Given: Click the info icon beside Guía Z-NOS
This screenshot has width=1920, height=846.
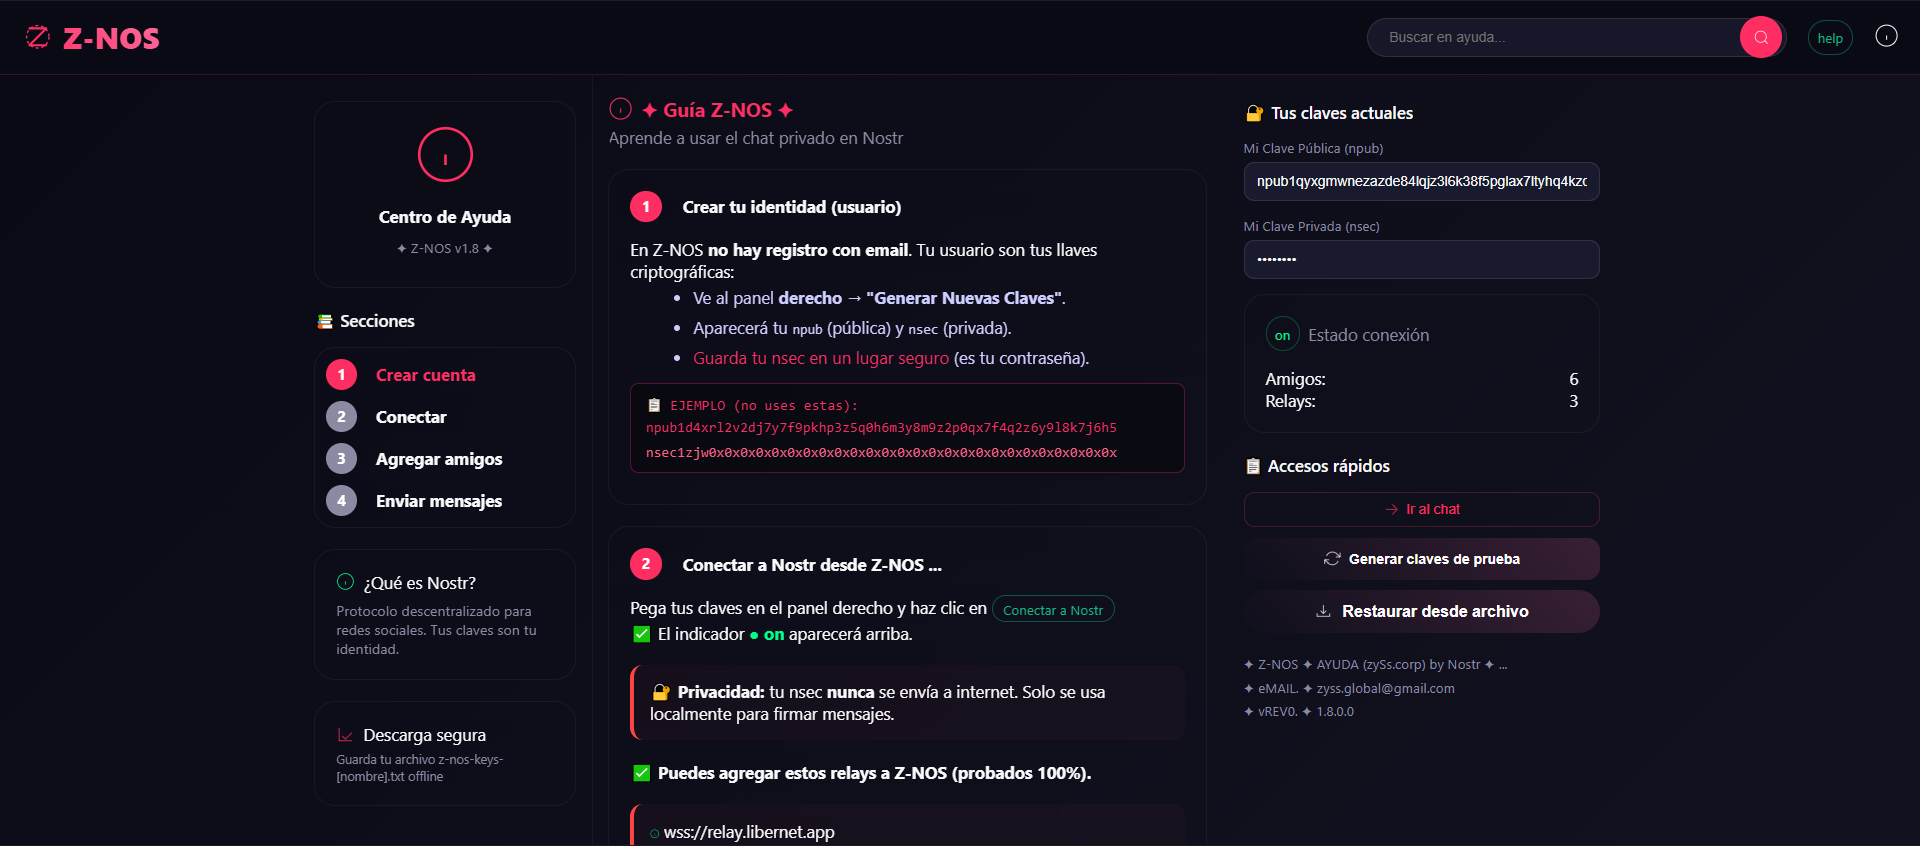Looking at the screenshot, I should click(621, 109).
